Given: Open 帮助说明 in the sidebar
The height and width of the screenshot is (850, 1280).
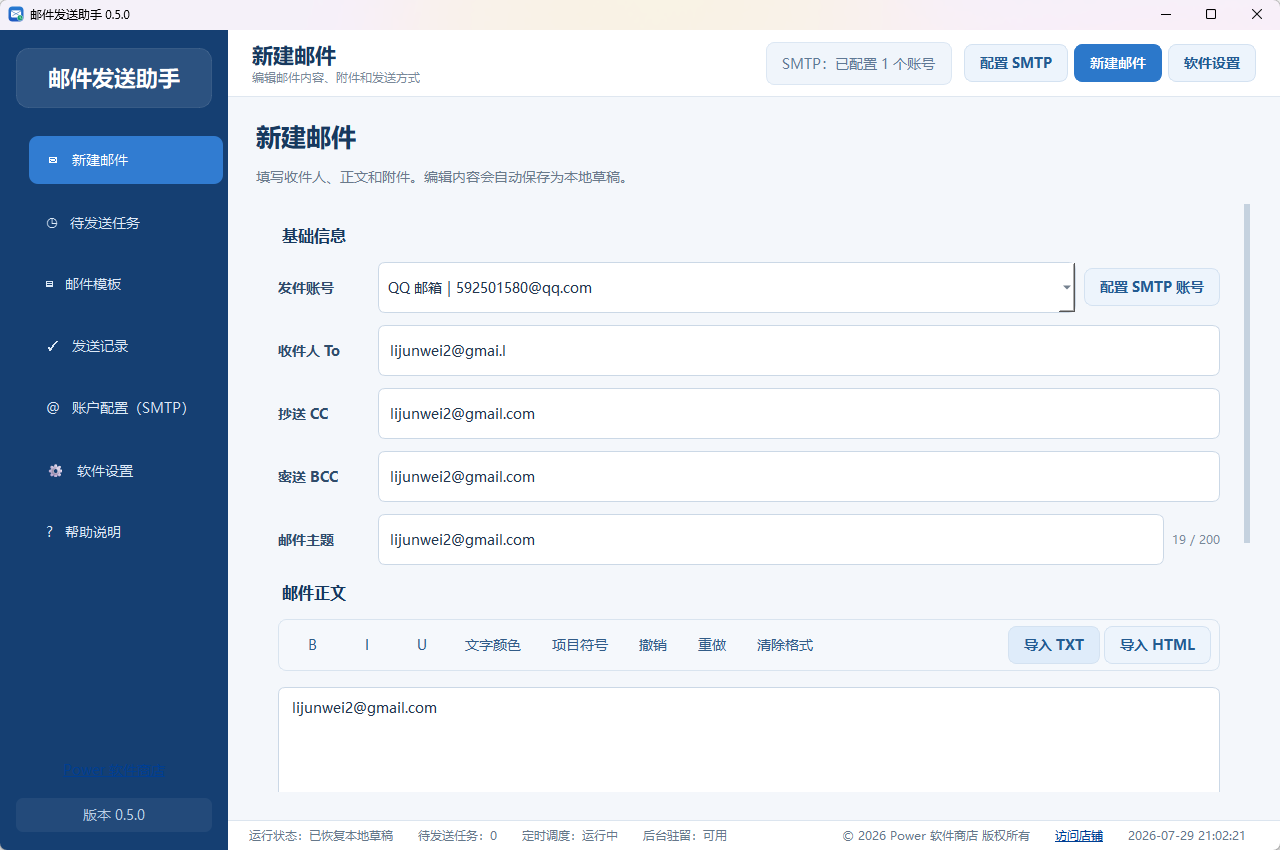Looking at the screenshot, I should pos(126,532).
